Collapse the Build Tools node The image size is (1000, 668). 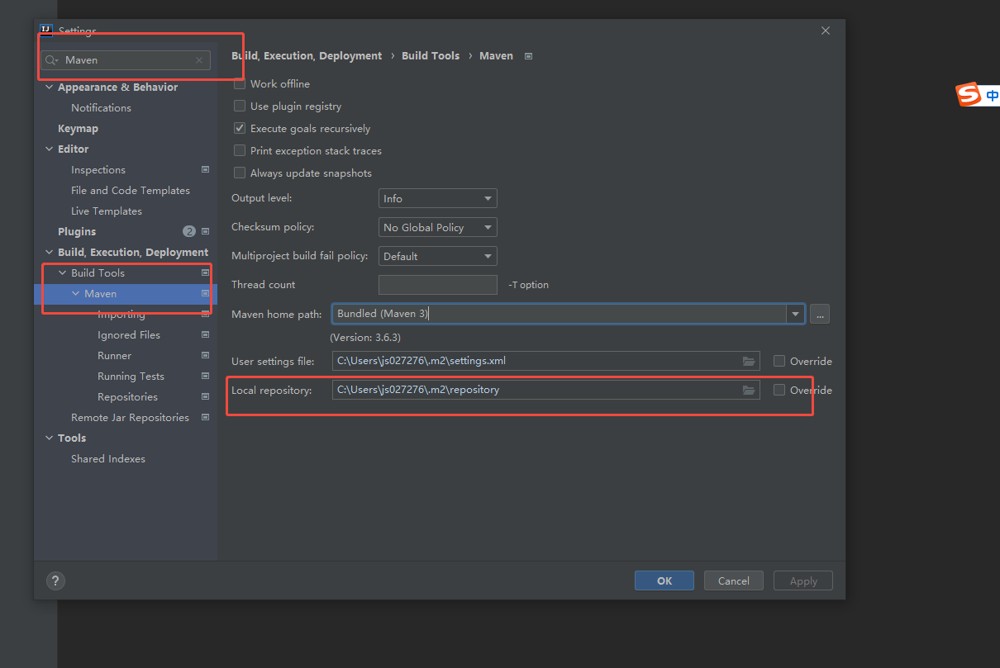pyautogui.click(x=62, y=273)
